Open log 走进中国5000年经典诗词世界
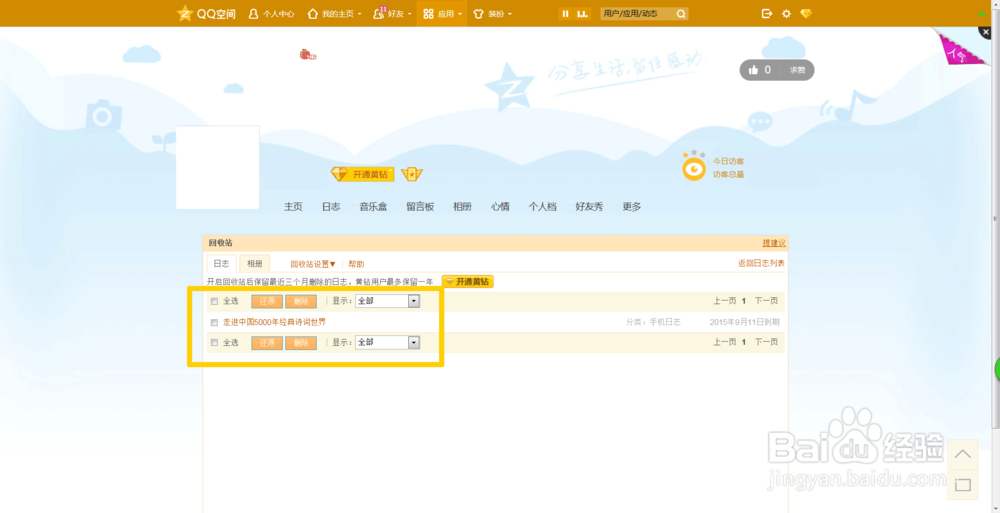 click(x=274, y=322)
